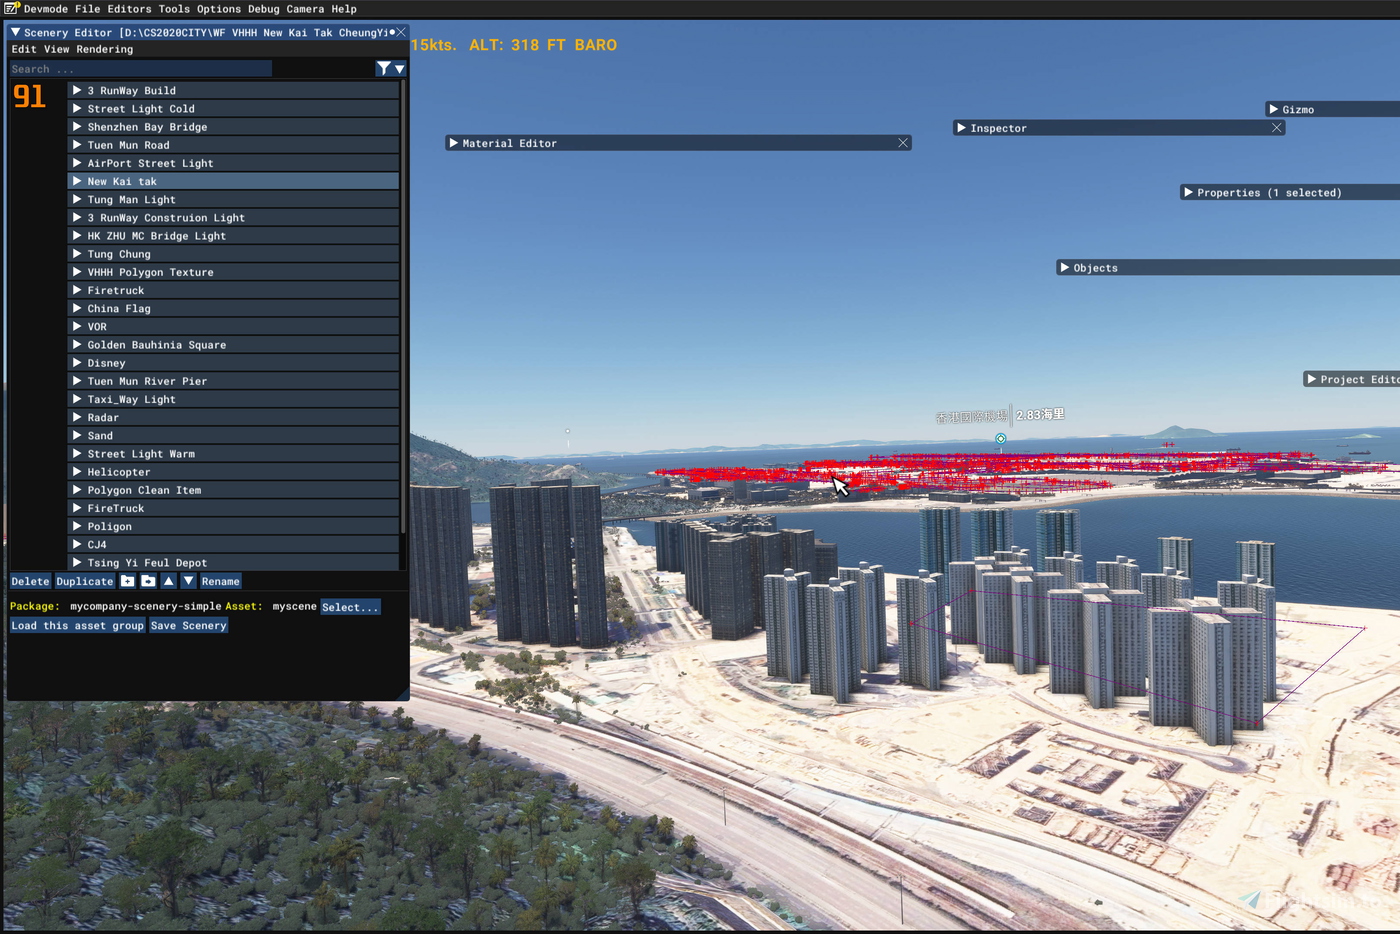Click the add-to-group folder icon

[x=148, y=581]
